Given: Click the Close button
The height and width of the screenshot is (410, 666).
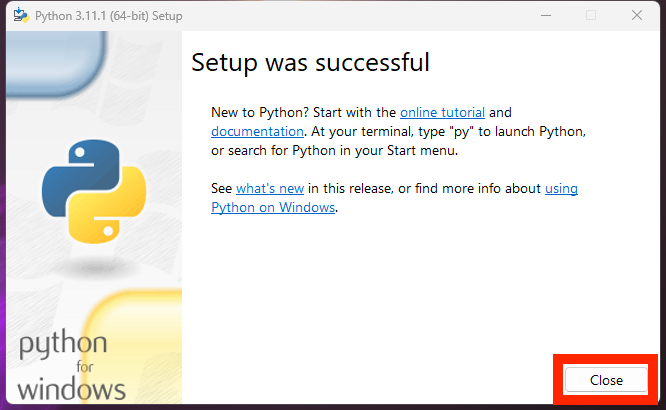Looking at the screenshot, I should pos(606,379).
